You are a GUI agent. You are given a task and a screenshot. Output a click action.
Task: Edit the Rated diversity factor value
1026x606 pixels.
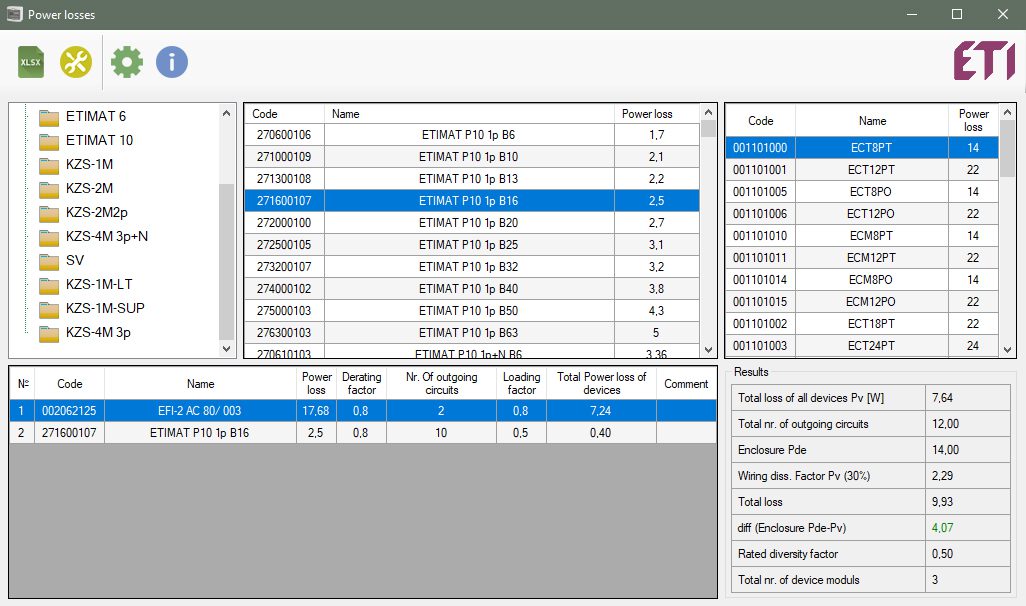(969, 554)
